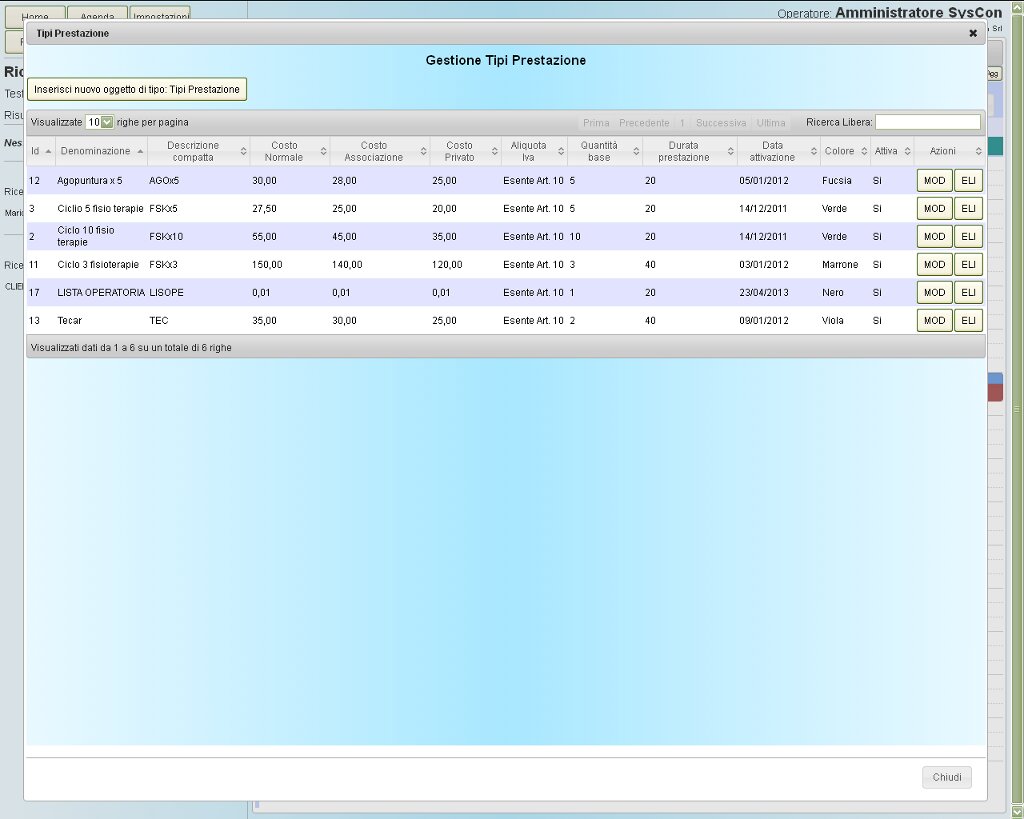Open Impostazioni tab in background page
Image resolution: width=1024 pixels, height=819 pixels.
[x=160, y=14]
